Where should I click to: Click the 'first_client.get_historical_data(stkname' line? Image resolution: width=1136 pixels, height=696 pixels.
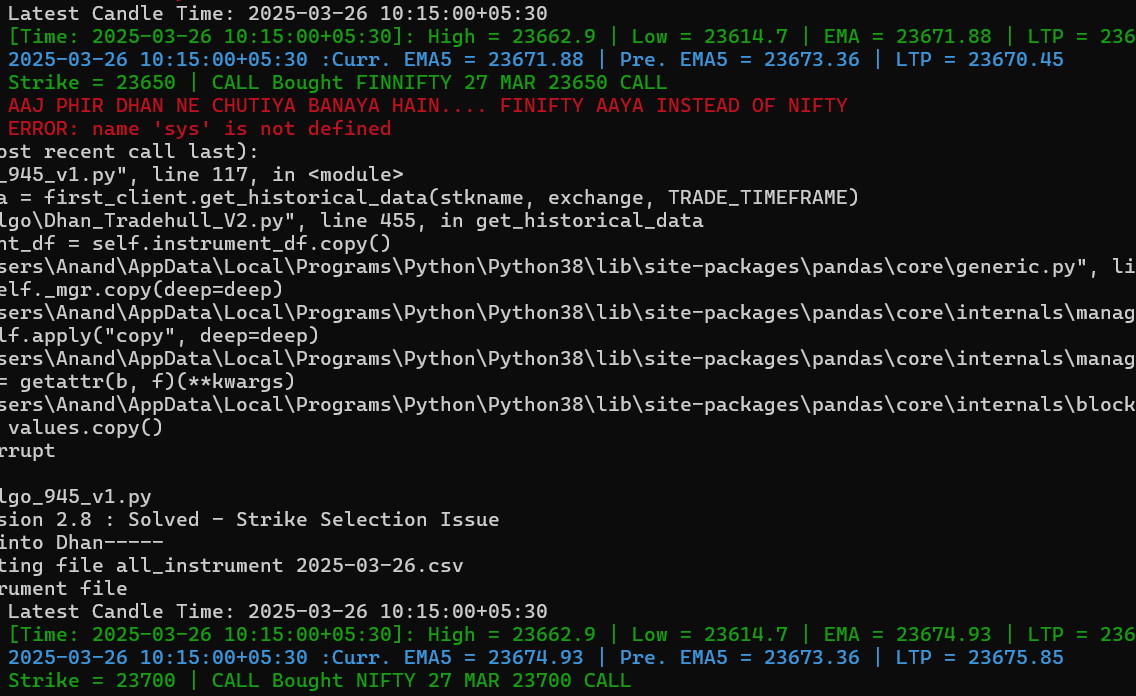pyautogui.click(x=429, y=198)
